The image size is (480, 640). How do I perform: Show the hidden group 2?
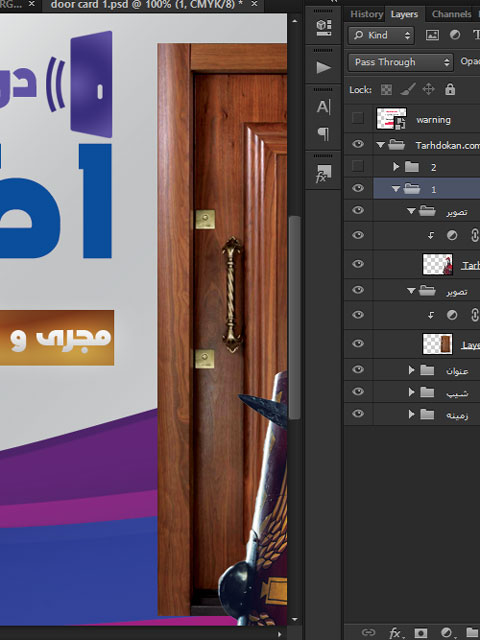coord(358,166)
